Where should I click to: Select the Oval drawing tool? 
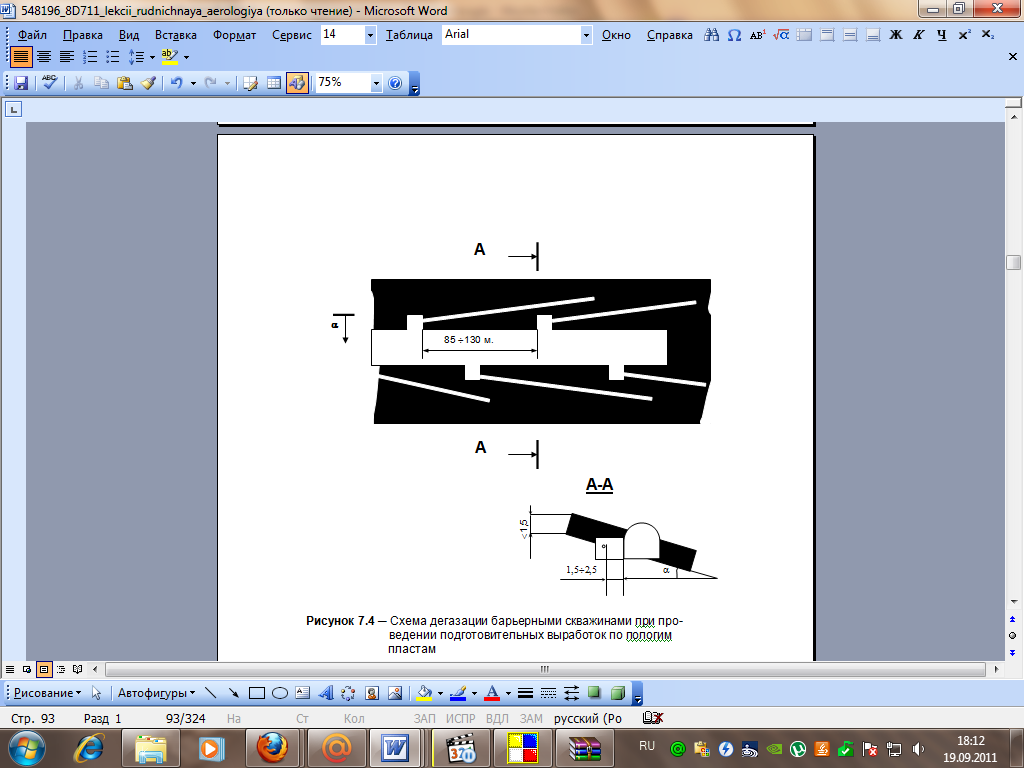point(280,693)
